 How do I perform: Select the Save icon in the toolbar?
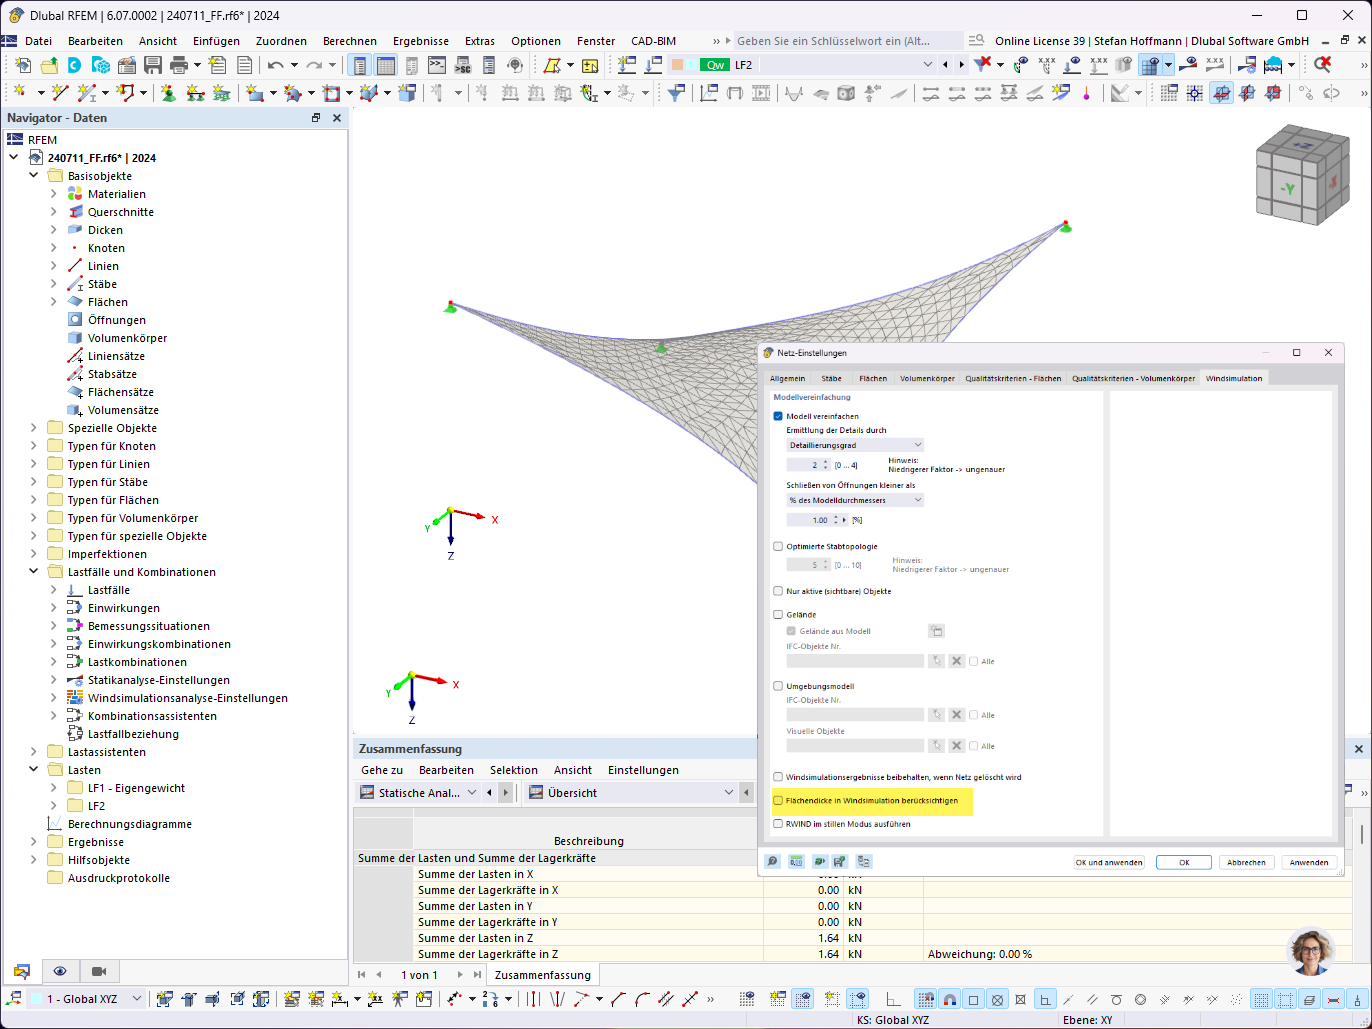click(151, 64)
